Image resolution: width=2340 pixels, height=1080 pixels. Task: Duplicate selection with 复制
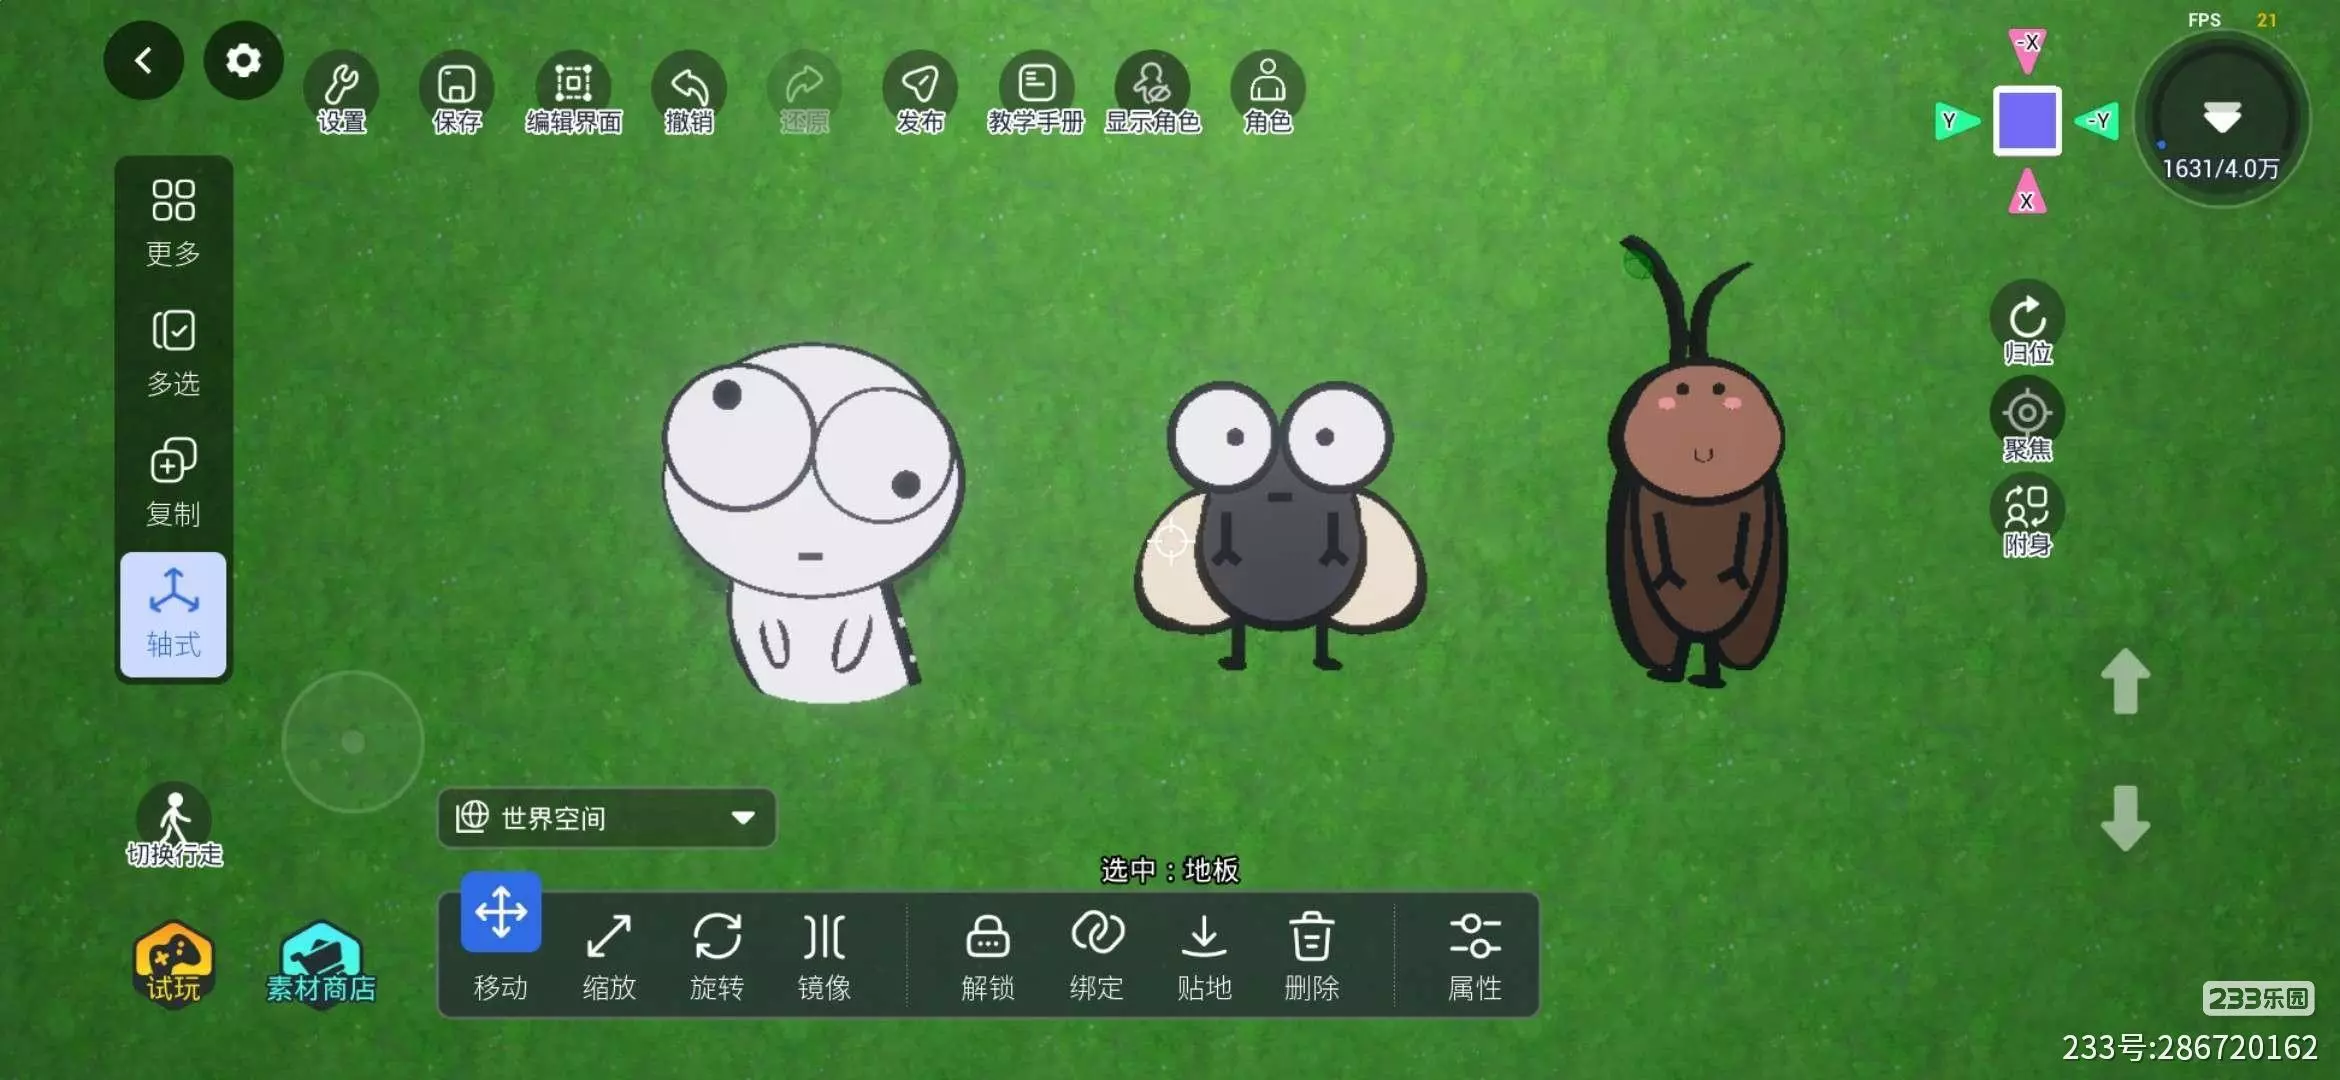(173, 483)
